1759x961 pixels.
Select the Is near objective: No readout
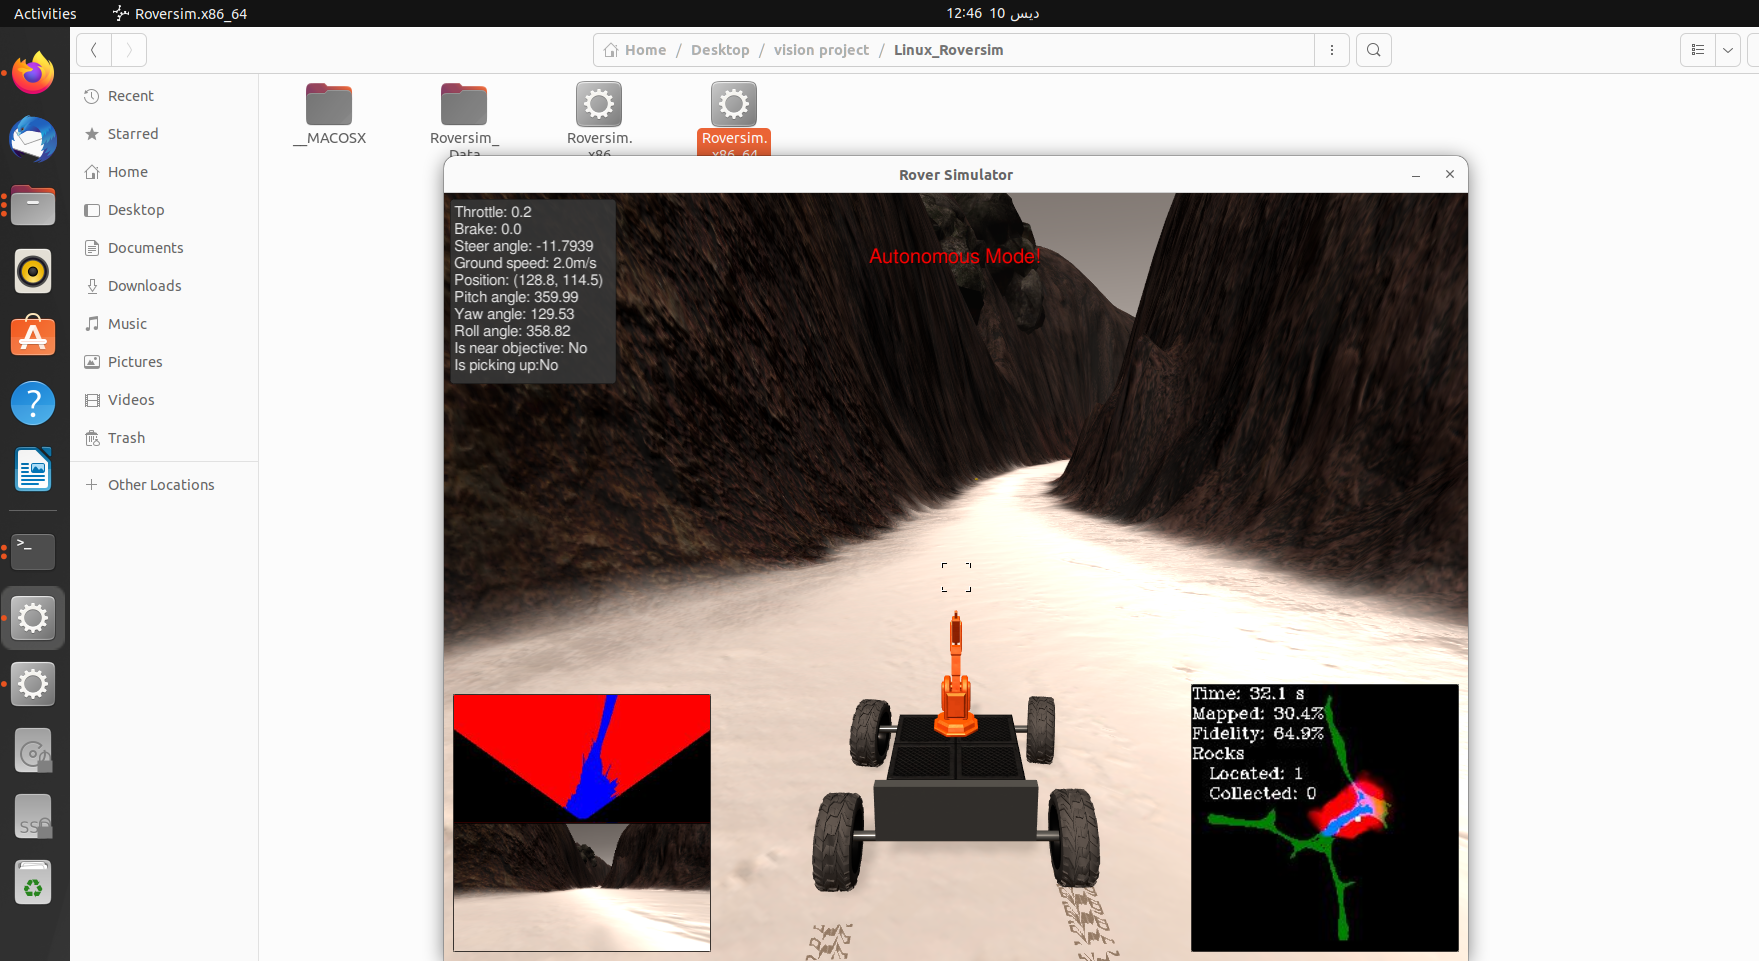[521, 348]
